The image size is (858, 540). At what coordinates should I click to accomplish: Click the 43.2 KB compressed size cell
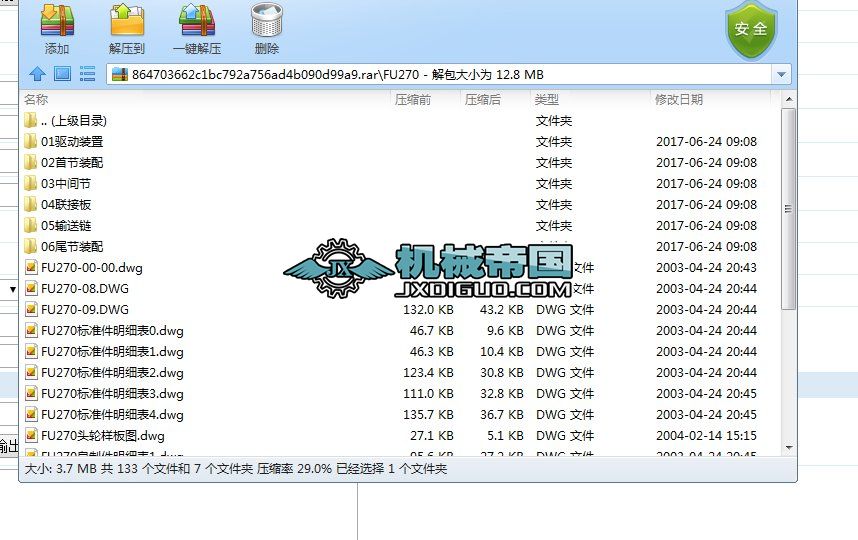click(502, 310)
